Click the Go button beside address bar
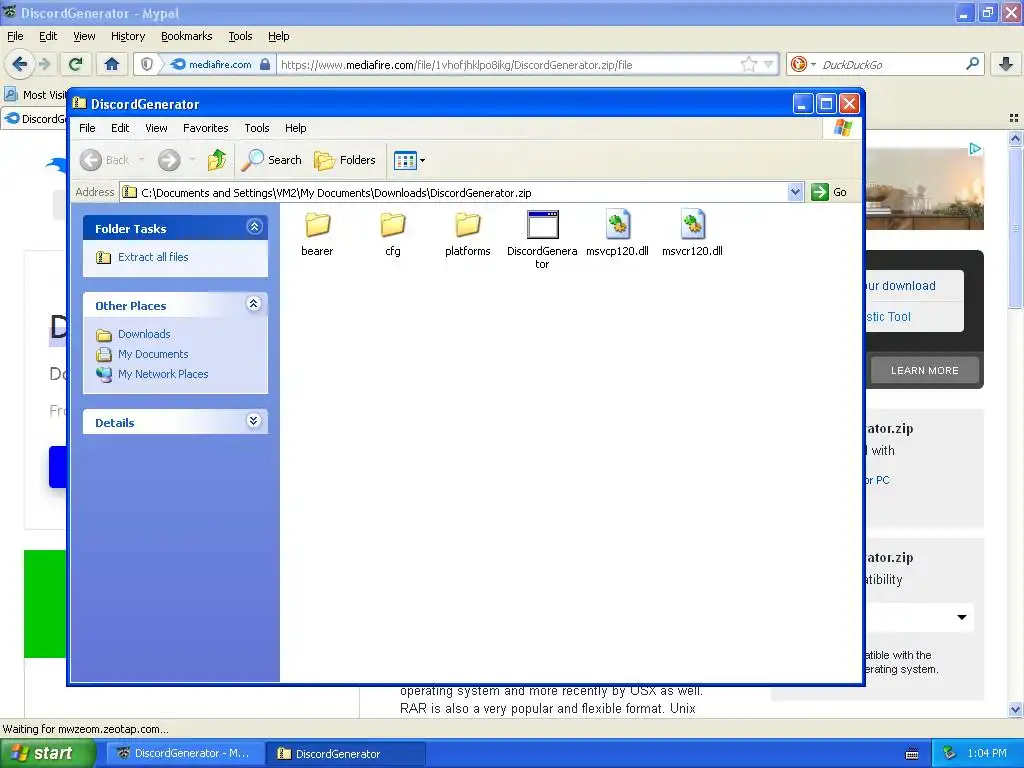This screenshot has width=1024, height=768. pyautogui.click(x=829, y=192)
